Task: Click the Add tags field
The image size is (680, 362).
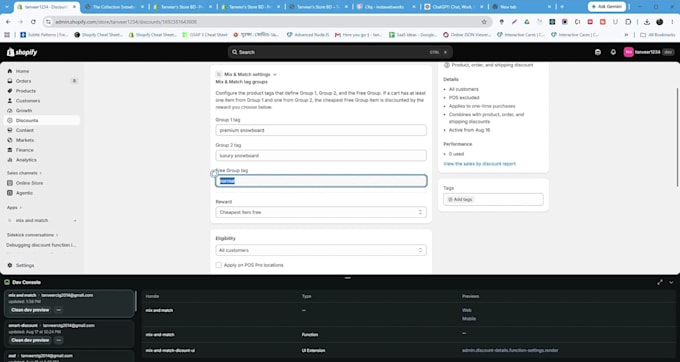Action: click(493, 199)
